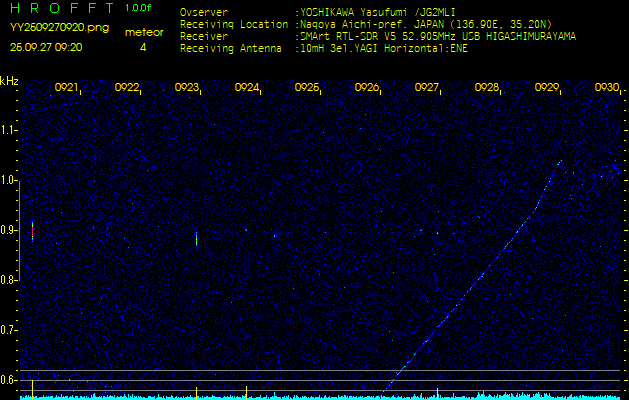Click the 0929 time label
The width and height of the screenshot is (629, 400).
coord(547,88)
